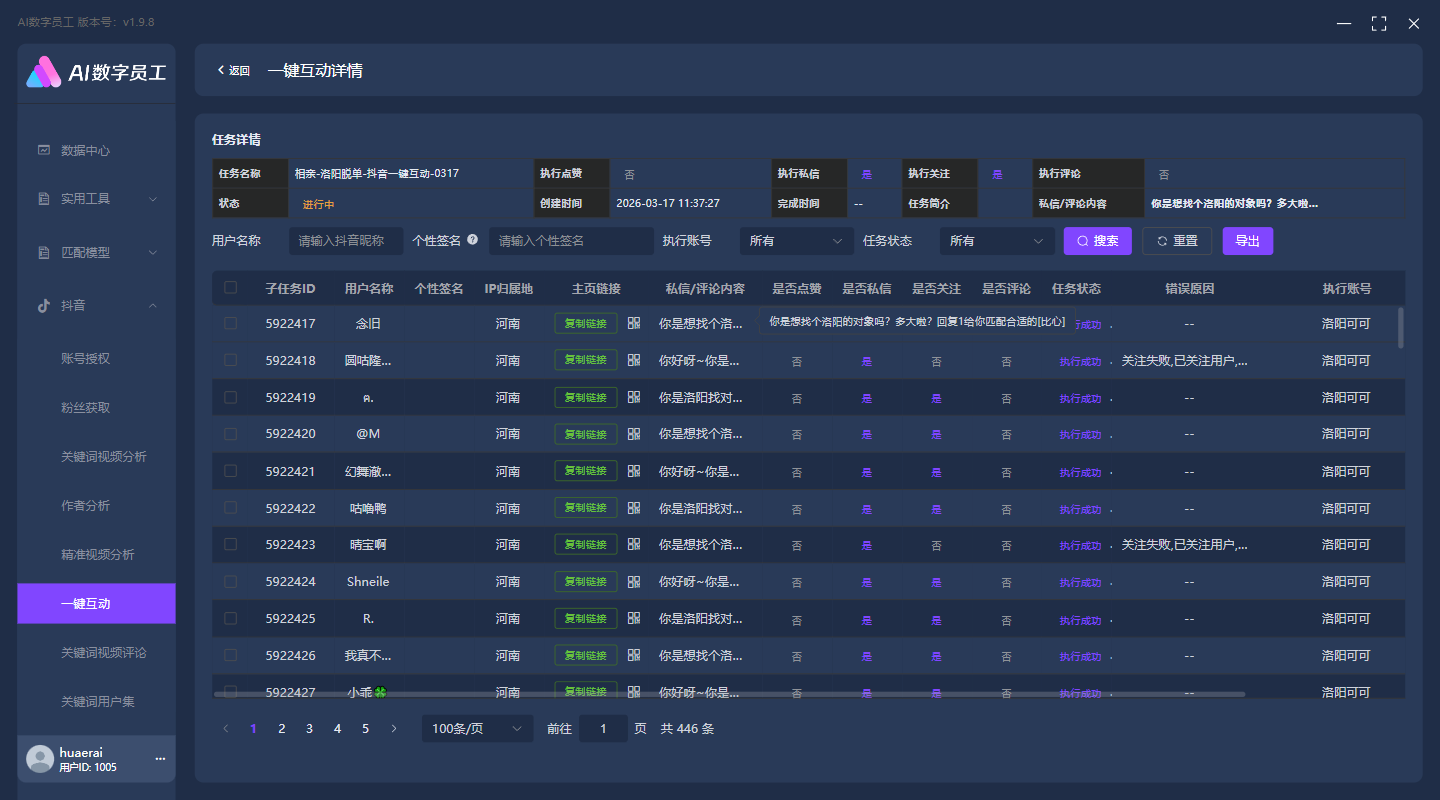Toggle the select-all checkbox in table header

pos(230,287)
